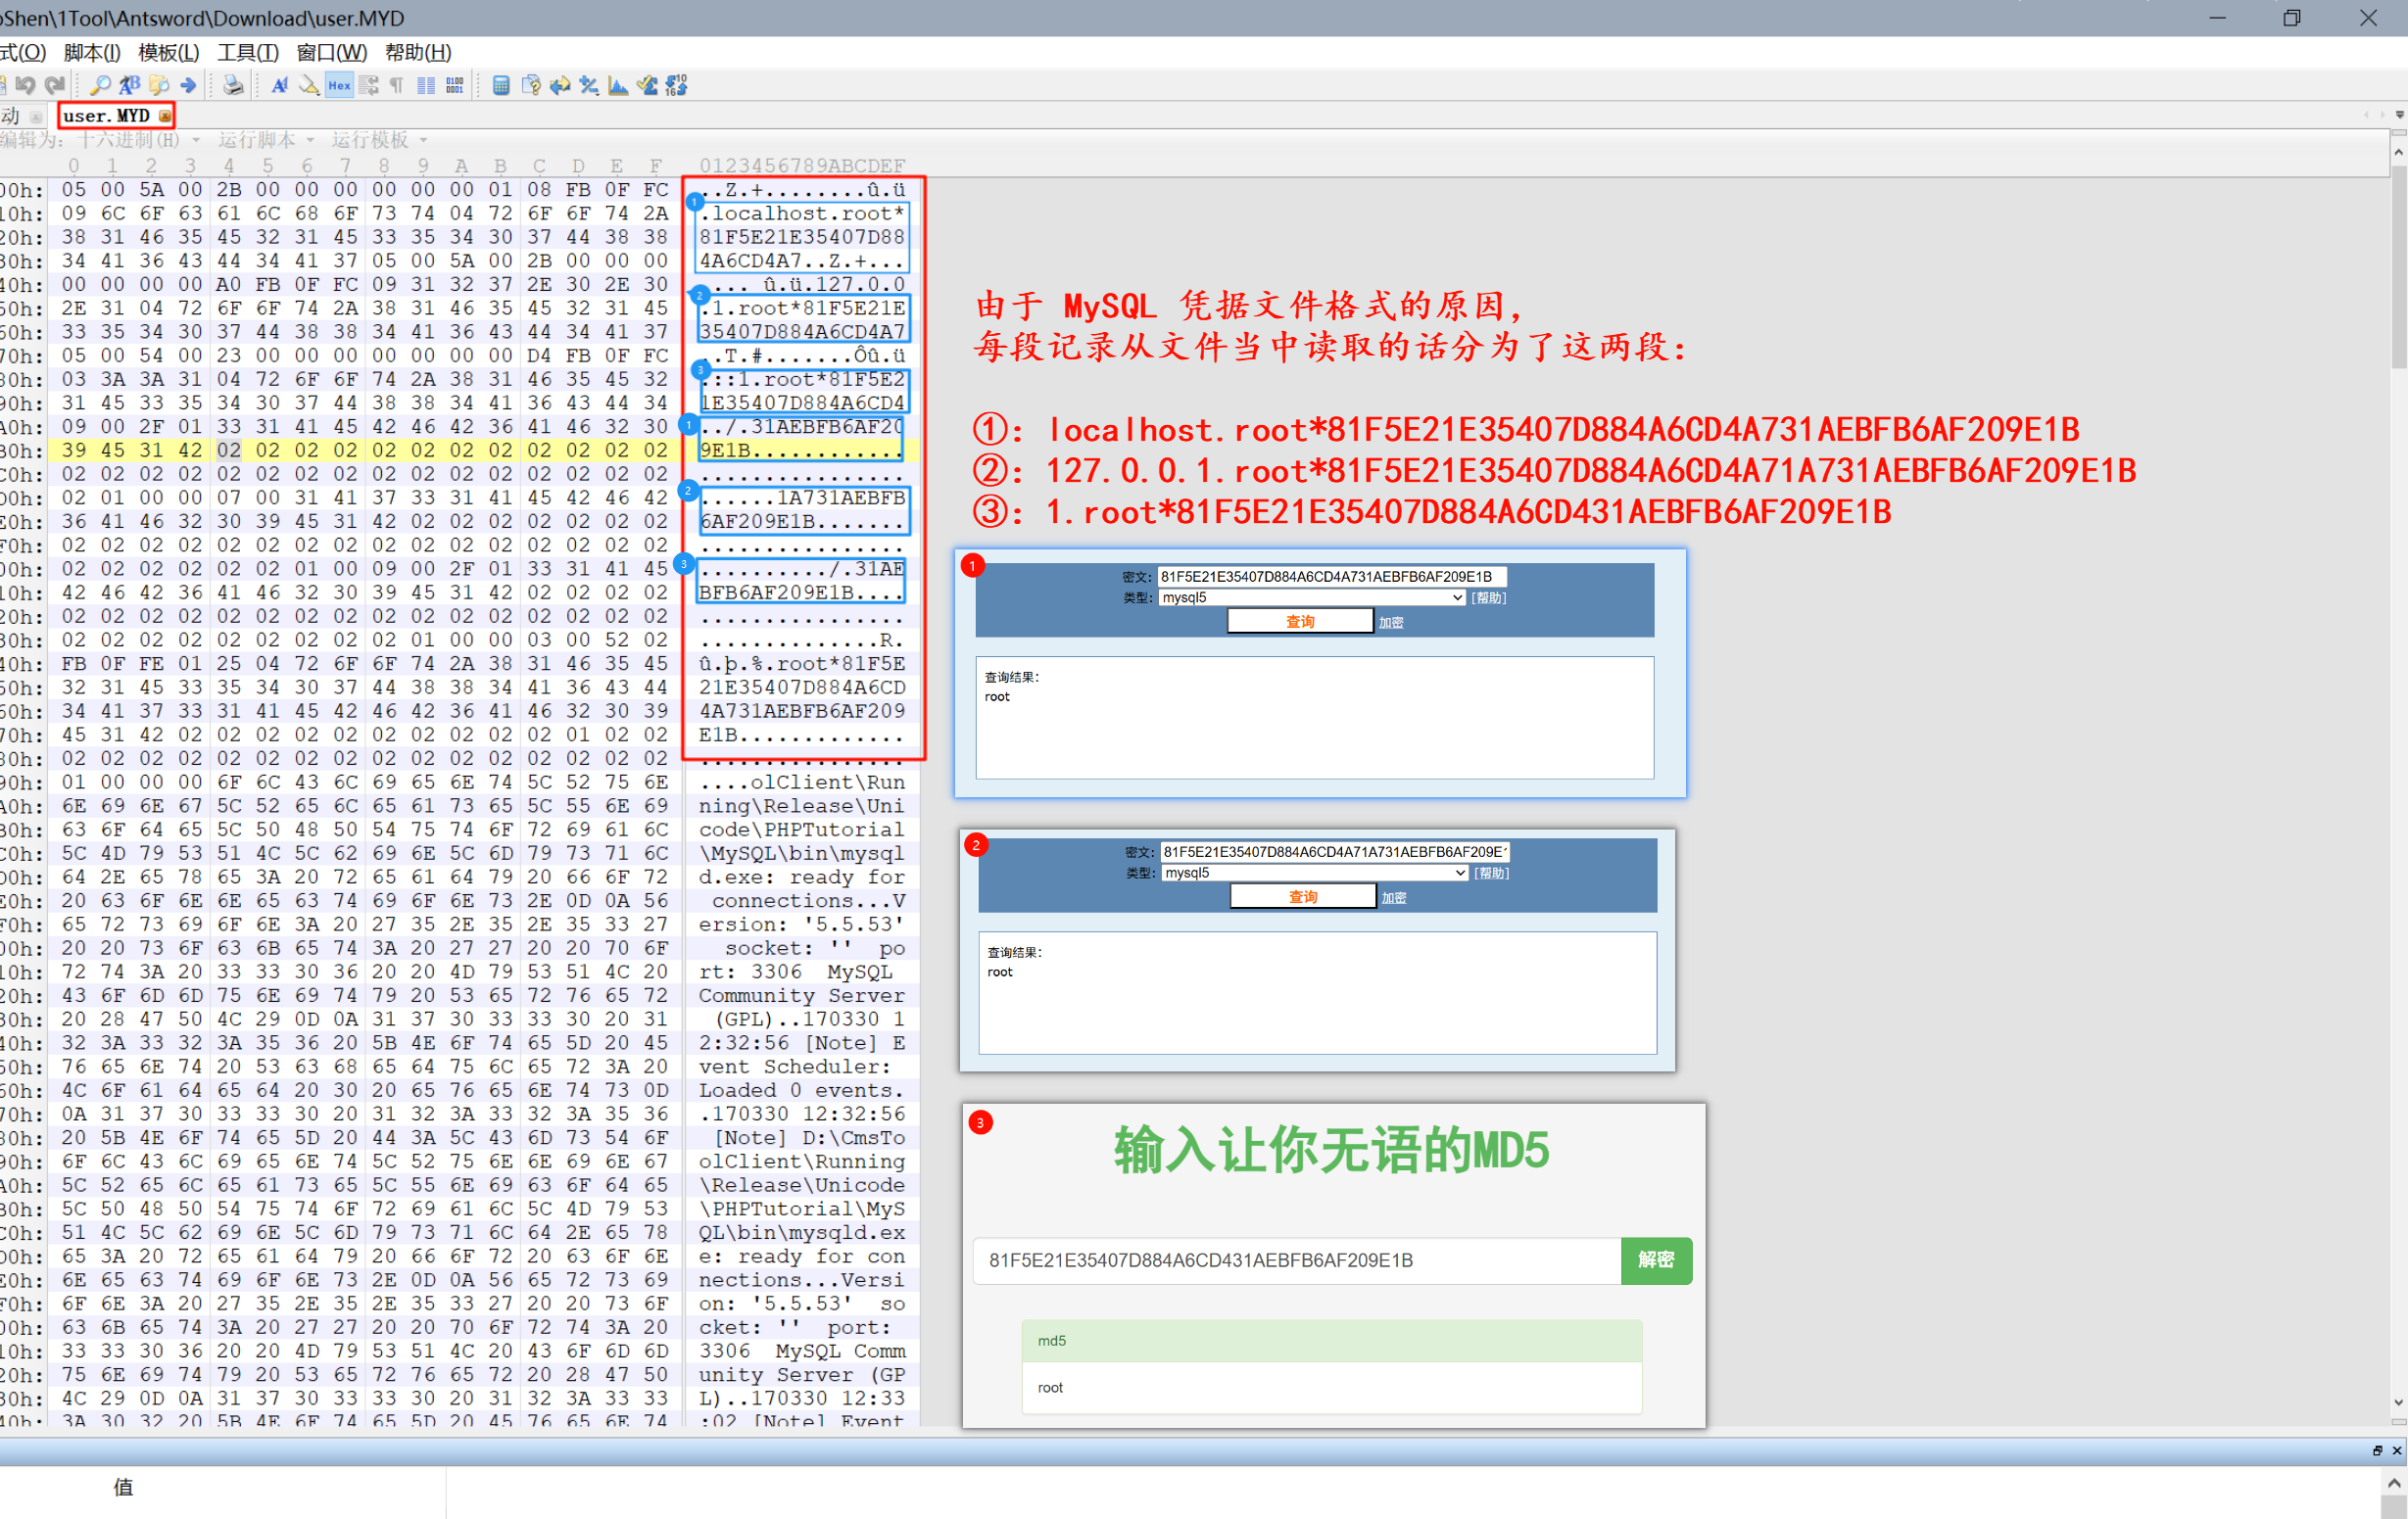The image size is (2408, 1519).
Task: Click the base converter 10/16 icon
Action: [677, 86]
